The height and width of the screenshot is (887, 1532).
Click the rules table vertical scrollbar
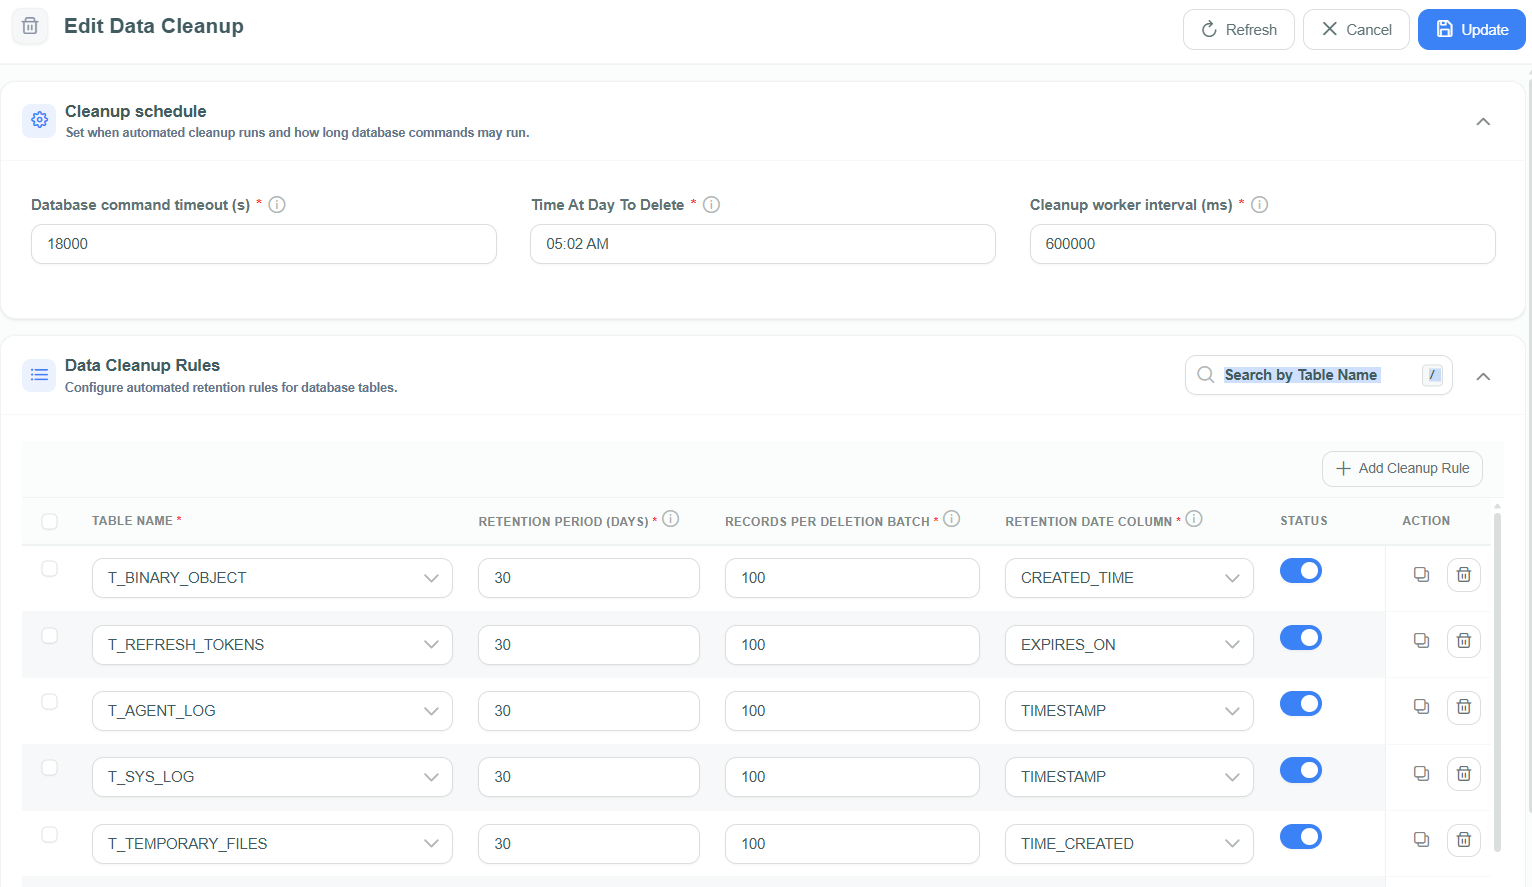1497,682
